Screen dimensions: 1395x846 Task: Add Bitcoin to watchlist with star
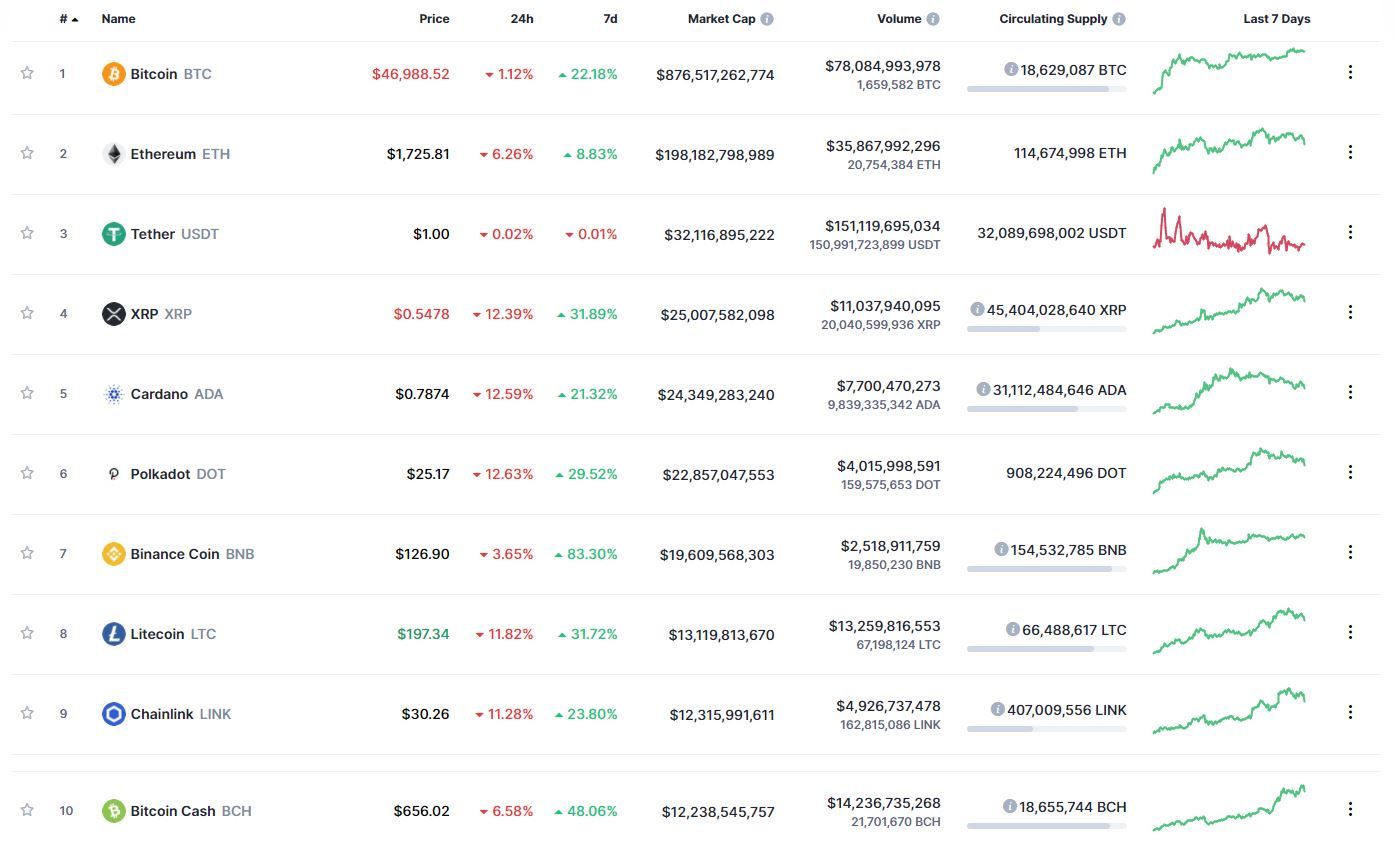click(27, 73)
